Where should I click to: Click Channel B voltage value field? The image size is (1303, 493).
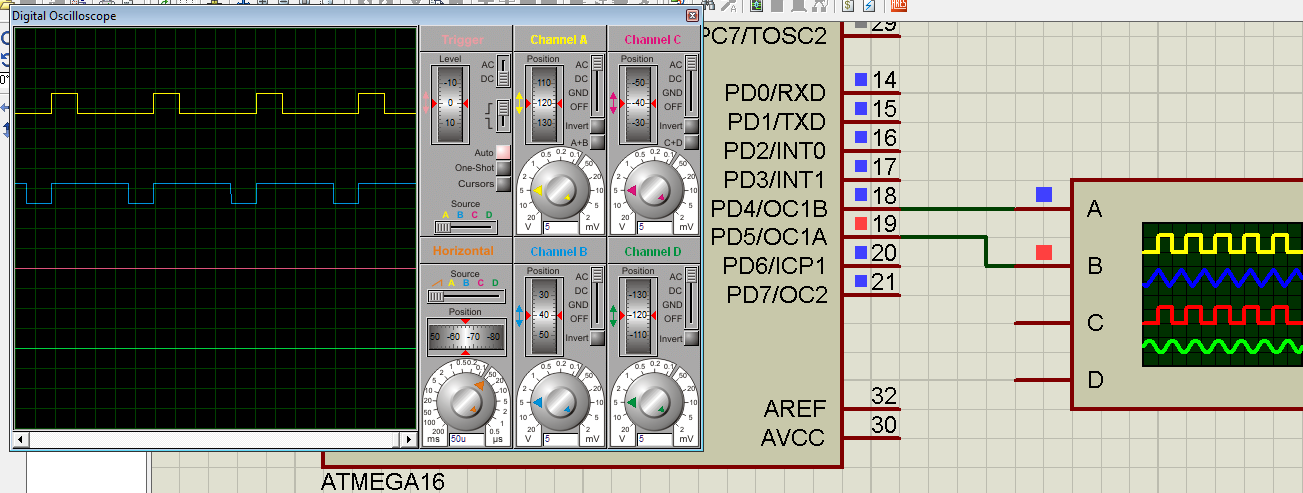(x=559, y=439)
